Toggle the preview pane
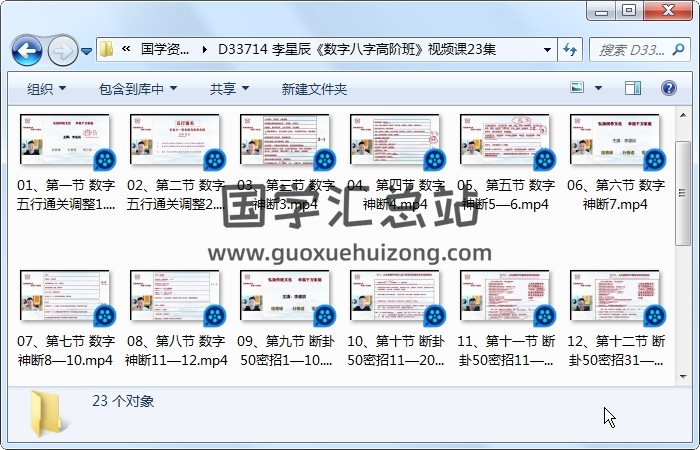The width and height of the screenshot is (700, 450). coord(632,89)
